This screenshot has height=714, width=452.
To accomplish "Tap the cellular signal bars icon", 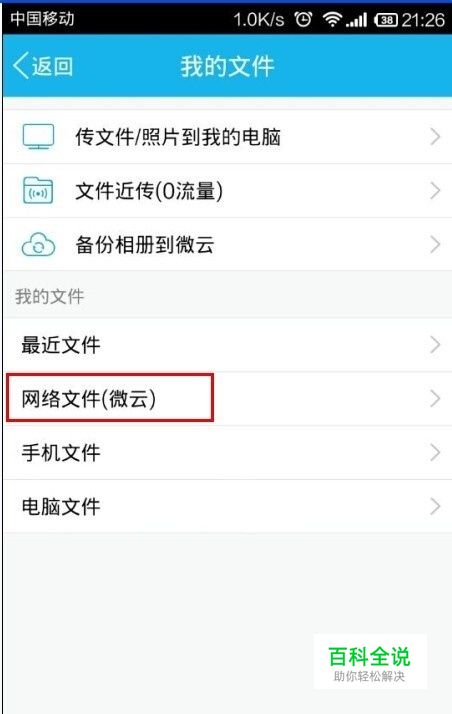I will tap(356, 20).
